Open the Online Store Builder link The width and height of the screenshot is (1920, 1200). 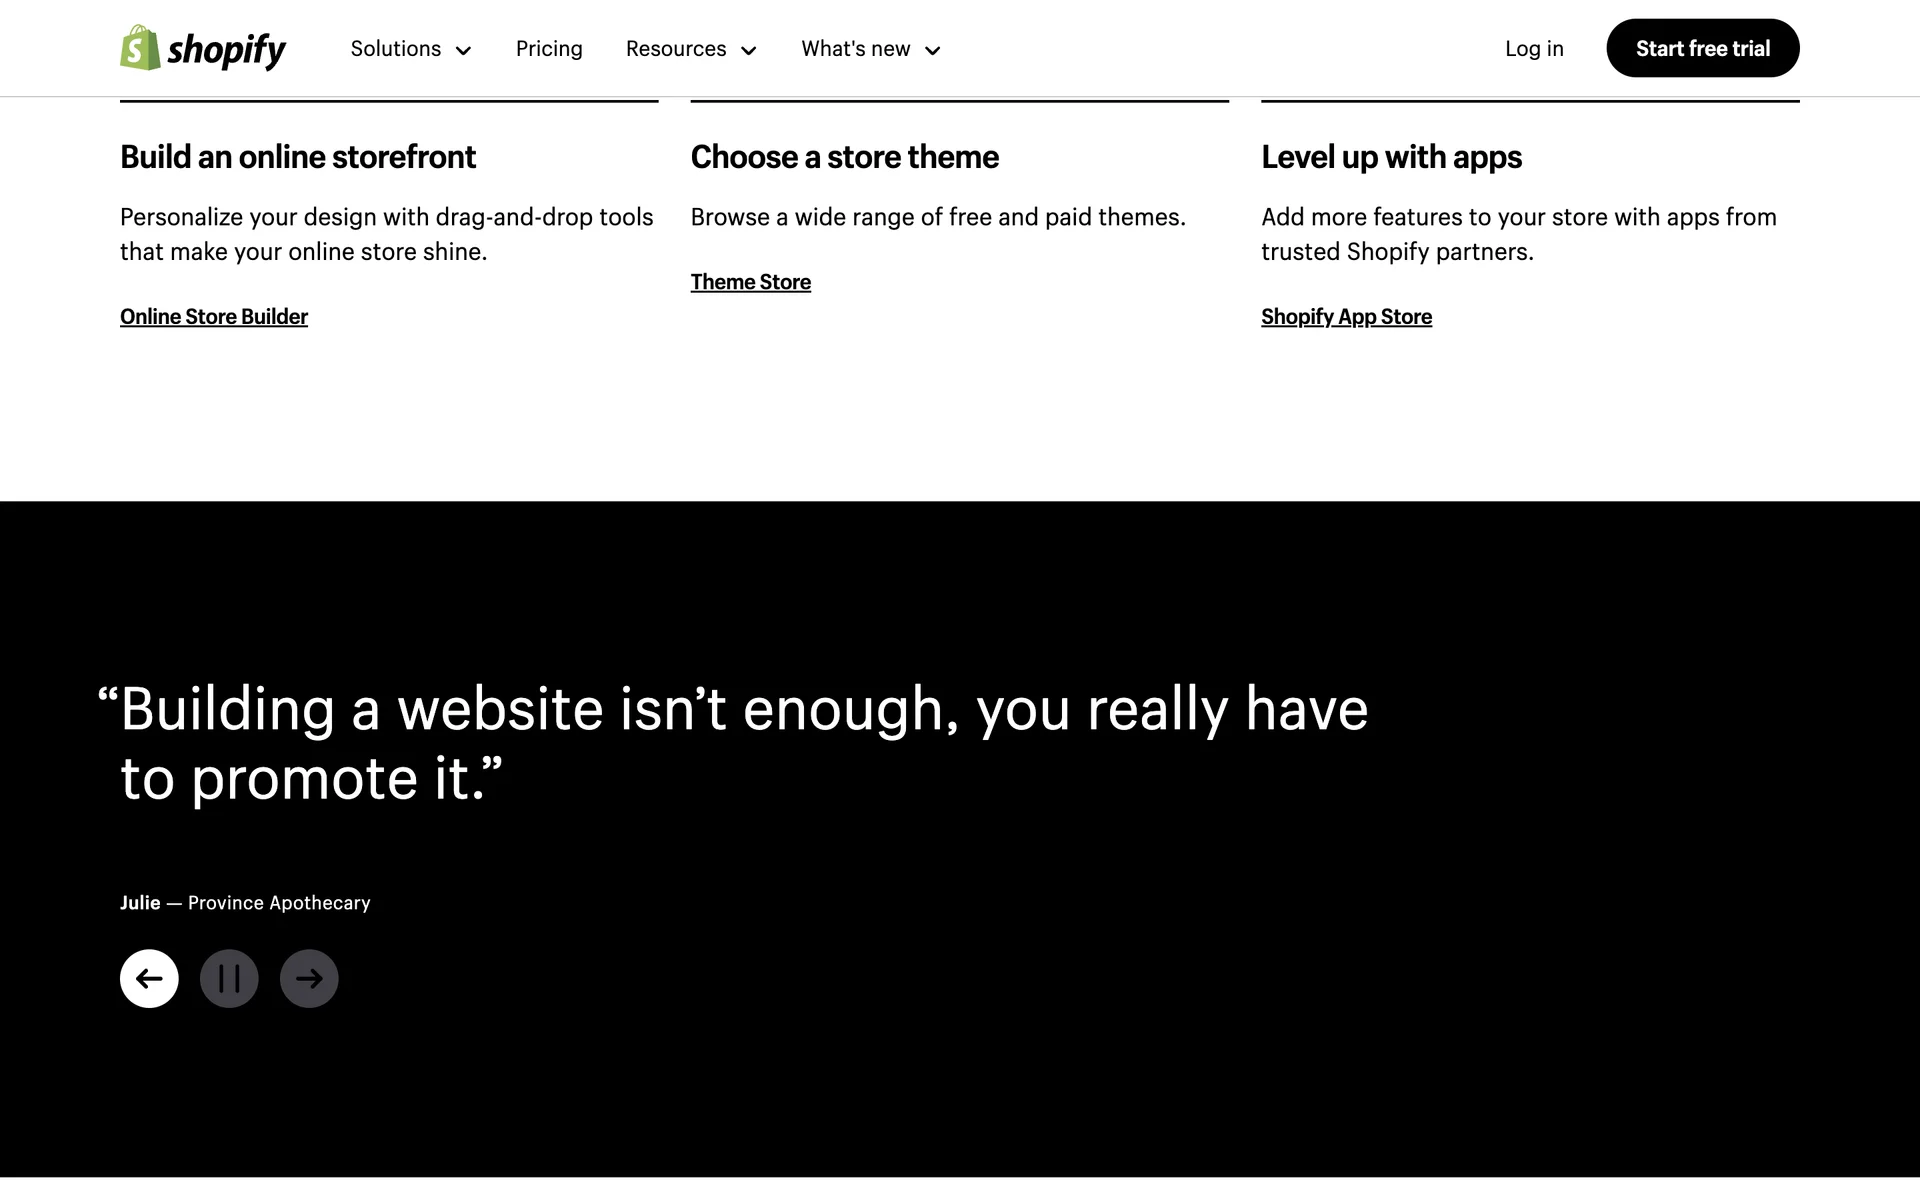(x=214, y=317)
